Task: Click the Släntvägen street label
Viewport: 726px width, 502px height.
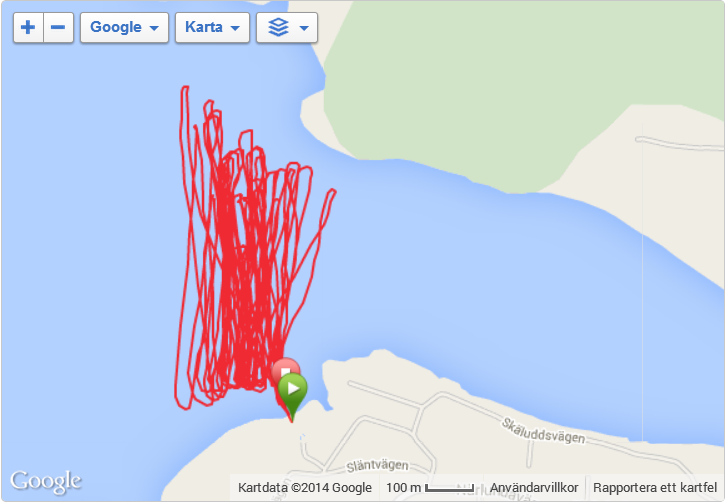Action: point(377,465)
